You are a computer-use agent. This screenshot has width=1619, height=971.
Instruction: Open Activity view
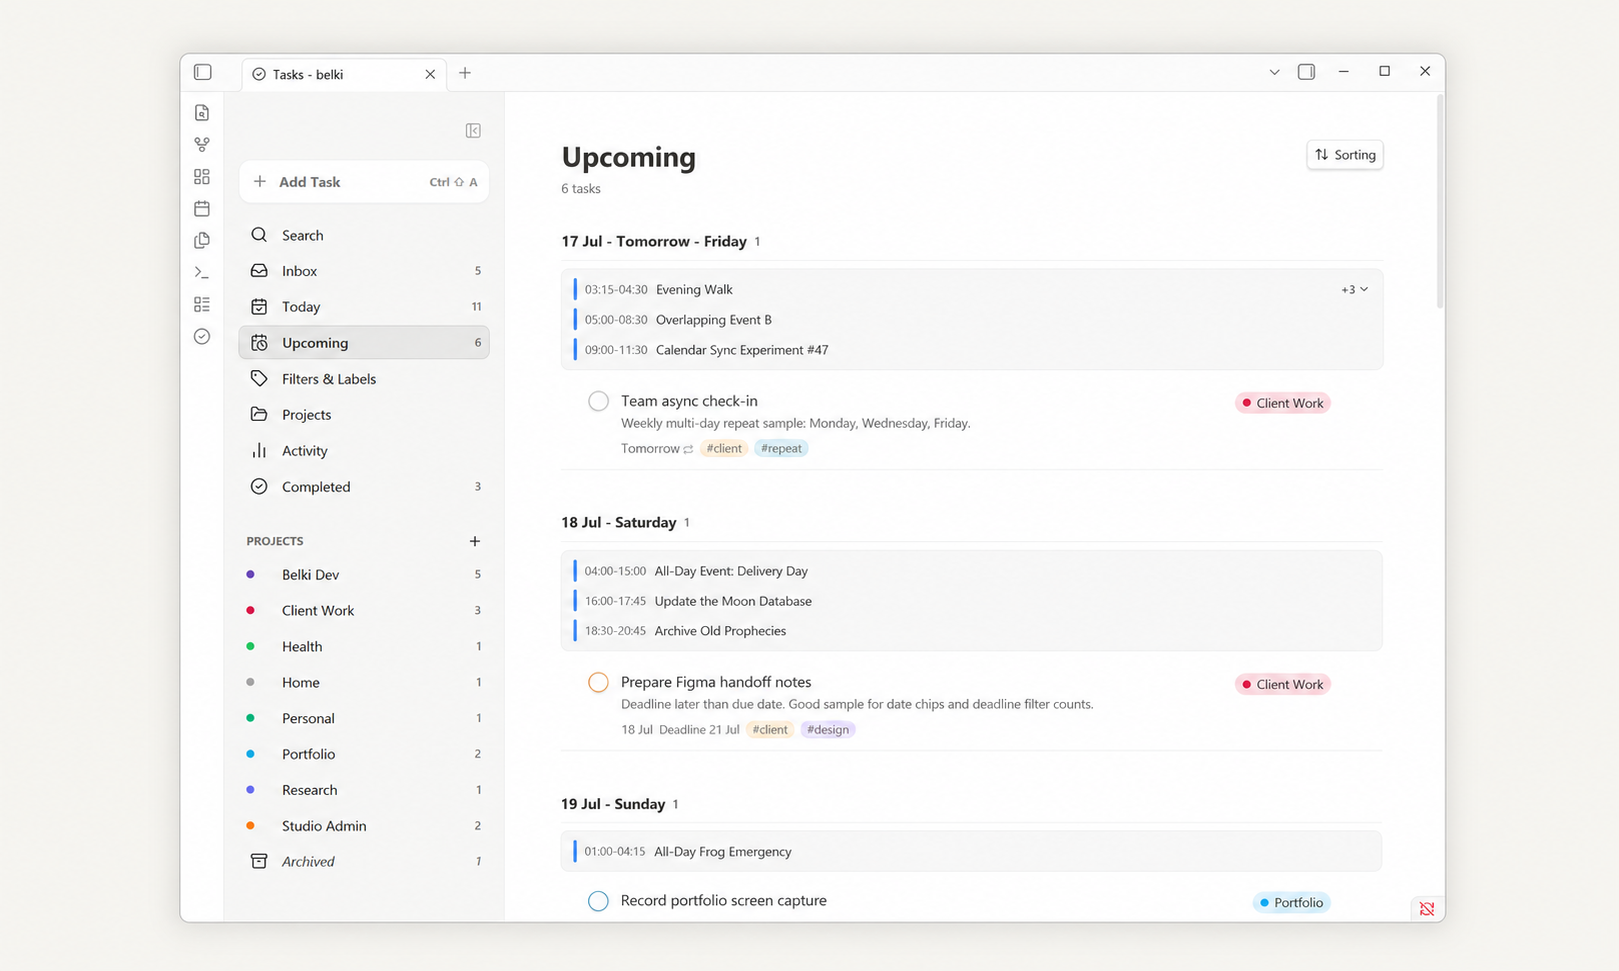(364, 451)
